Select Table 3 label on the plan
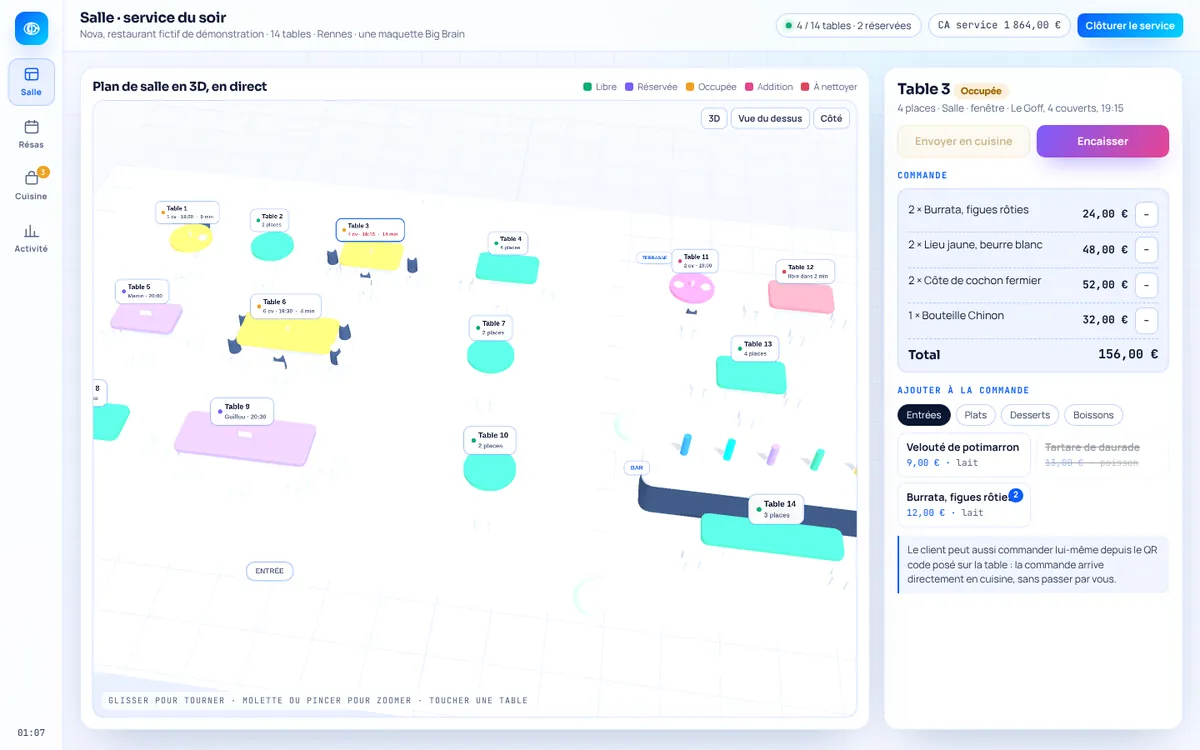Image resolution: width=1200 pixels, height=750 pixels. 370,230
